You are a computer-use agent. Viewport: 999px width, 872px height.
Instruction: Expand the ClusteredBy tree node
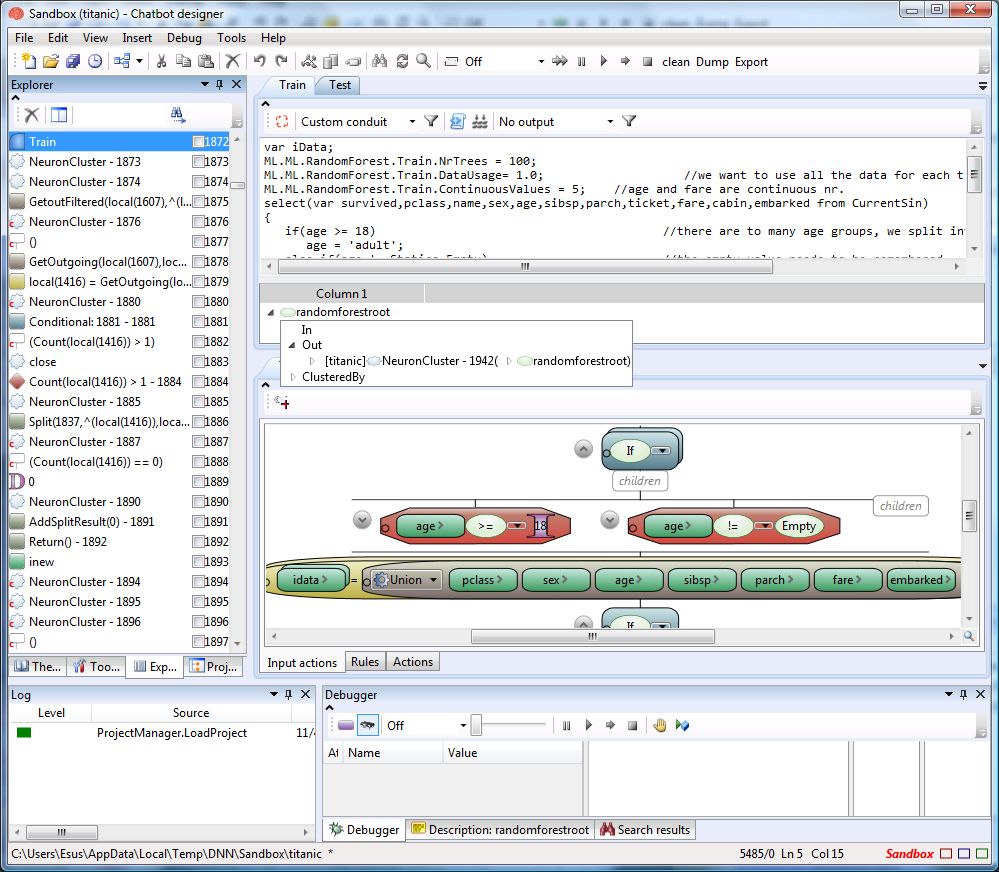tap(293, 378)
